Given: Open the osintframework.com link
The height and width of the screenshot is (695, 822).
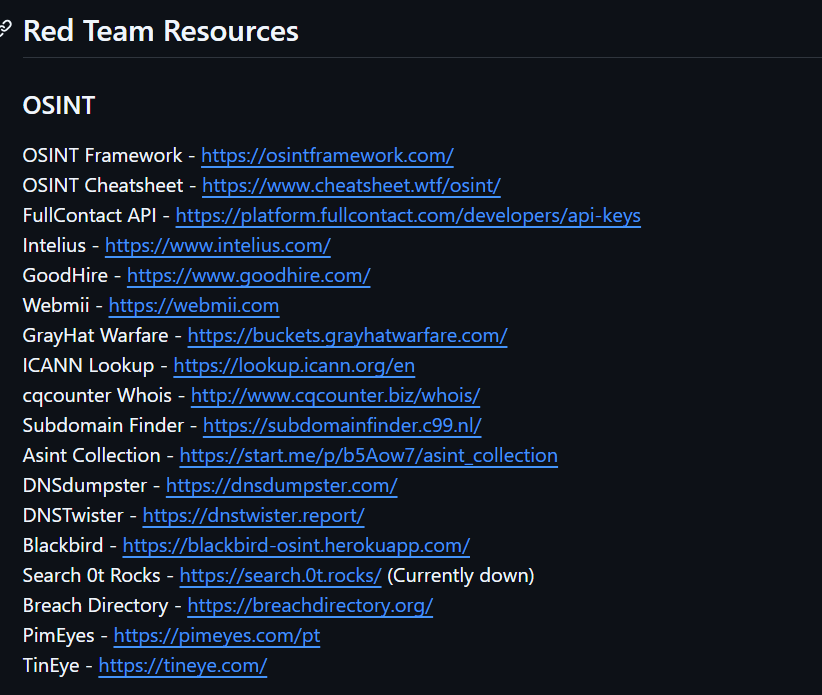Looking at the screenshot, I should point(327,156).
